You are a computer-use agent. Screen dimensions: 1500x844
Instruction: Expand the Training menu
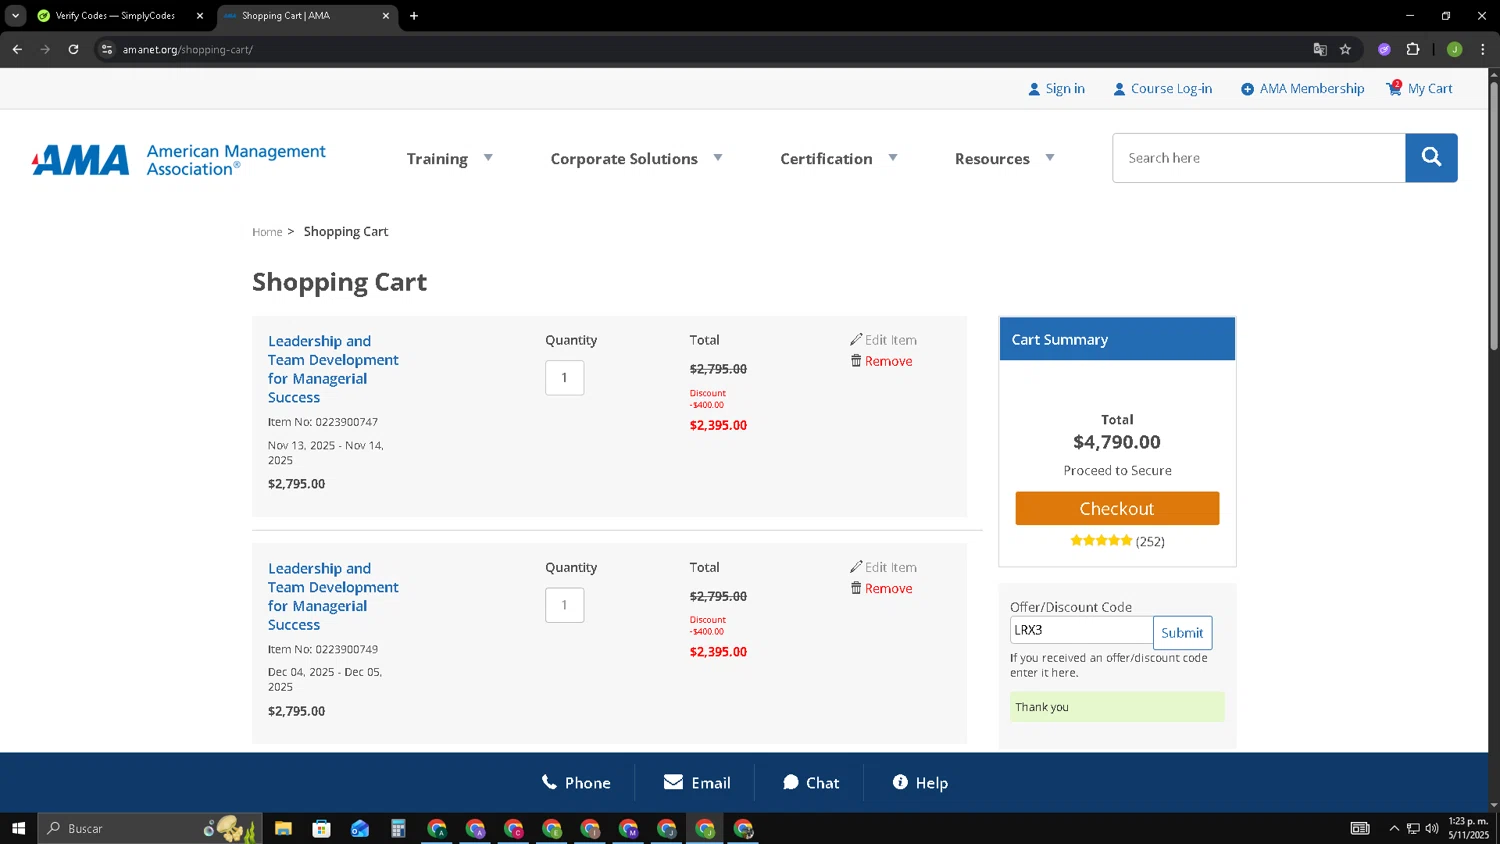point(449,158)
